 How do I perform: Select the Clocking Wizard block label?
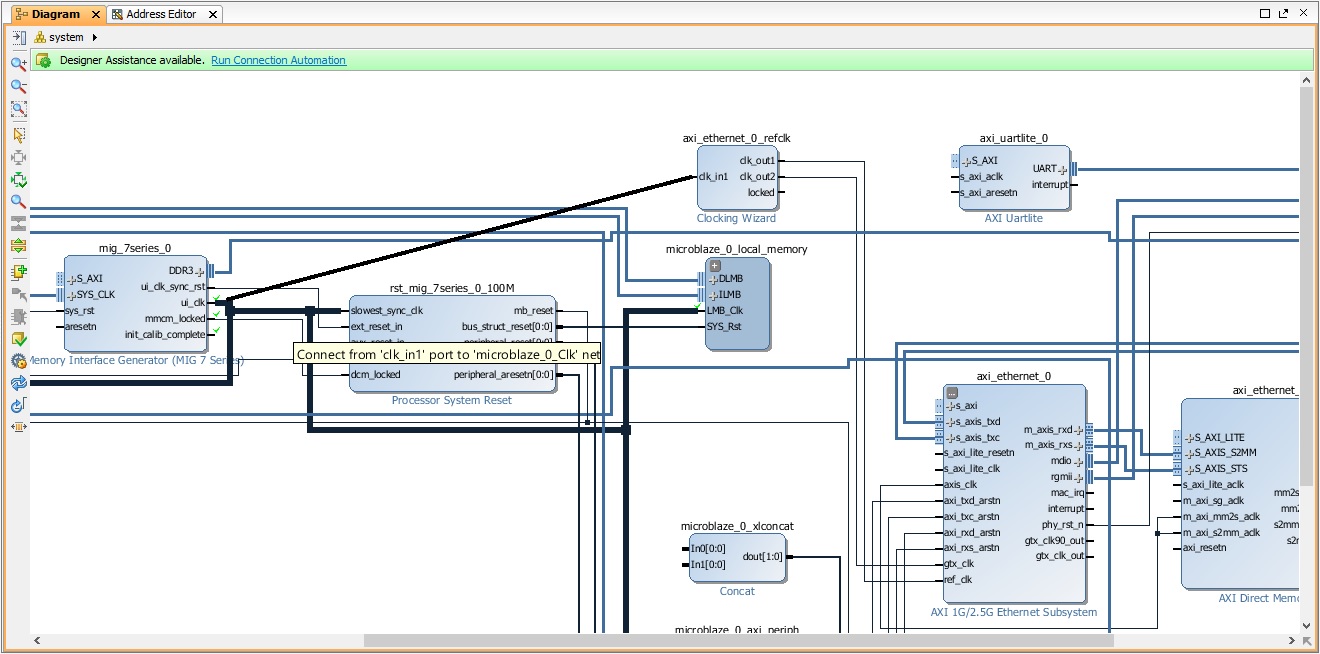[736, 218]
